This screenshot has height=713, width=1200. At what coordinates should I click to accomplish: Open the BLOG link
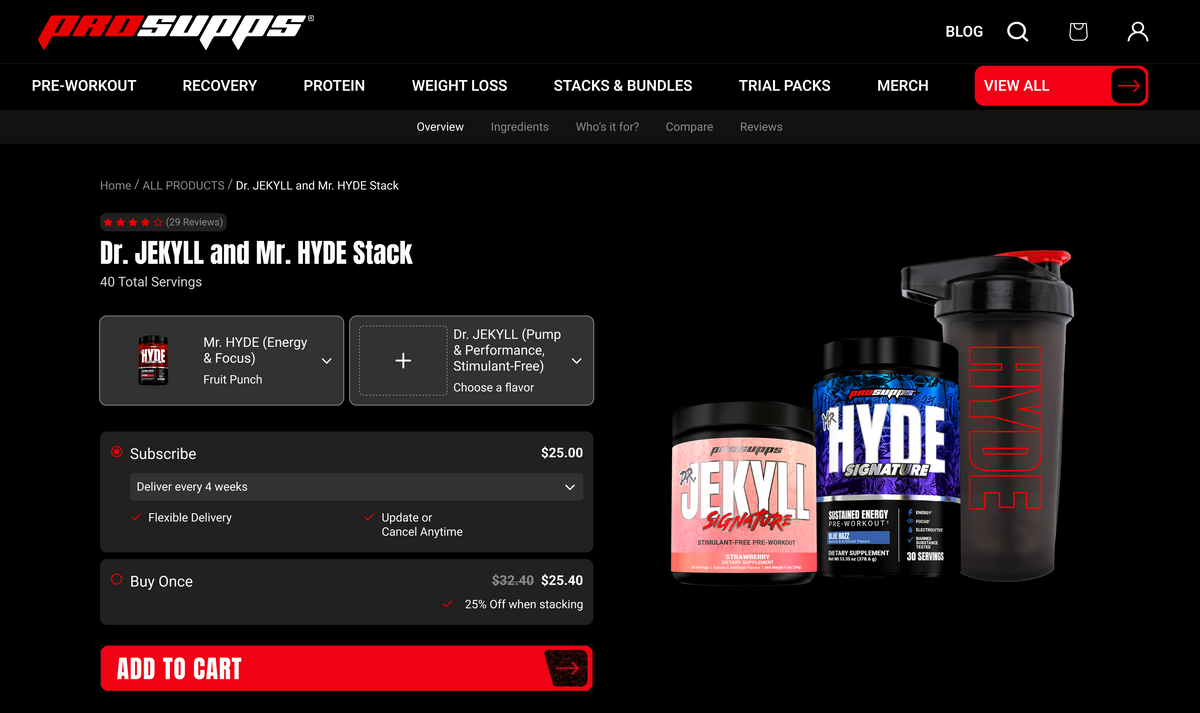tap(964, 32)
